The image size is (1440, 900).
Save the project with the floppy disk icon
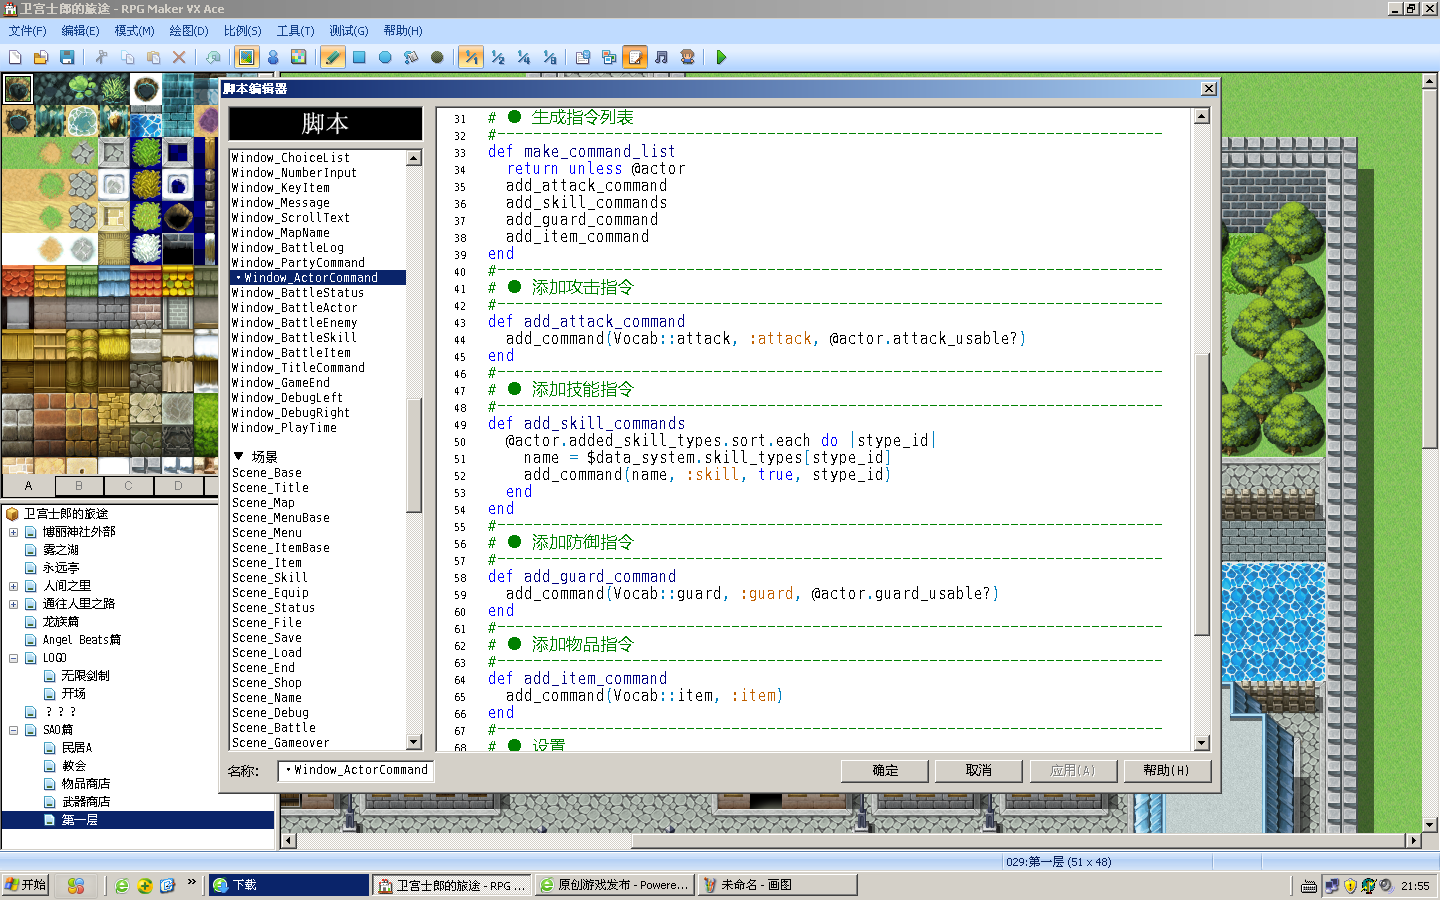[67, 58]
